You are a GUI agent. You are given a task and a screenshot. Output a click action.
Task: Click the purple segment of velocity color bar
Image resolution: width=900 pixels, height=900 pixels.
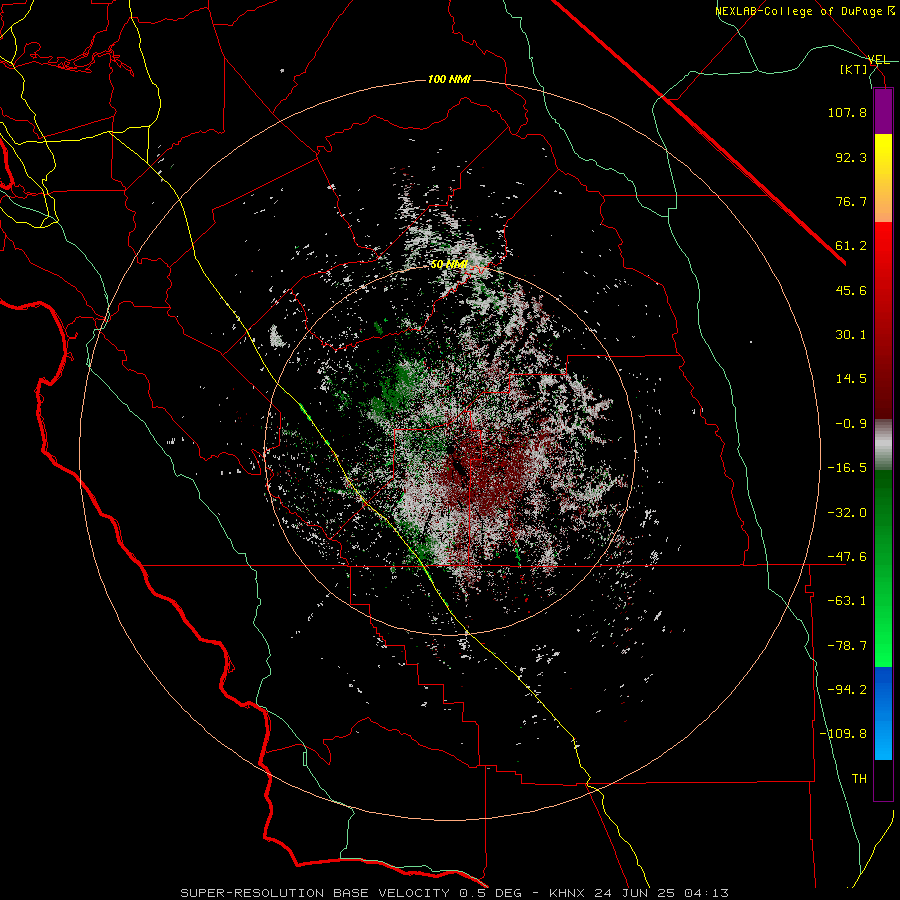click(x=883, y=111)
